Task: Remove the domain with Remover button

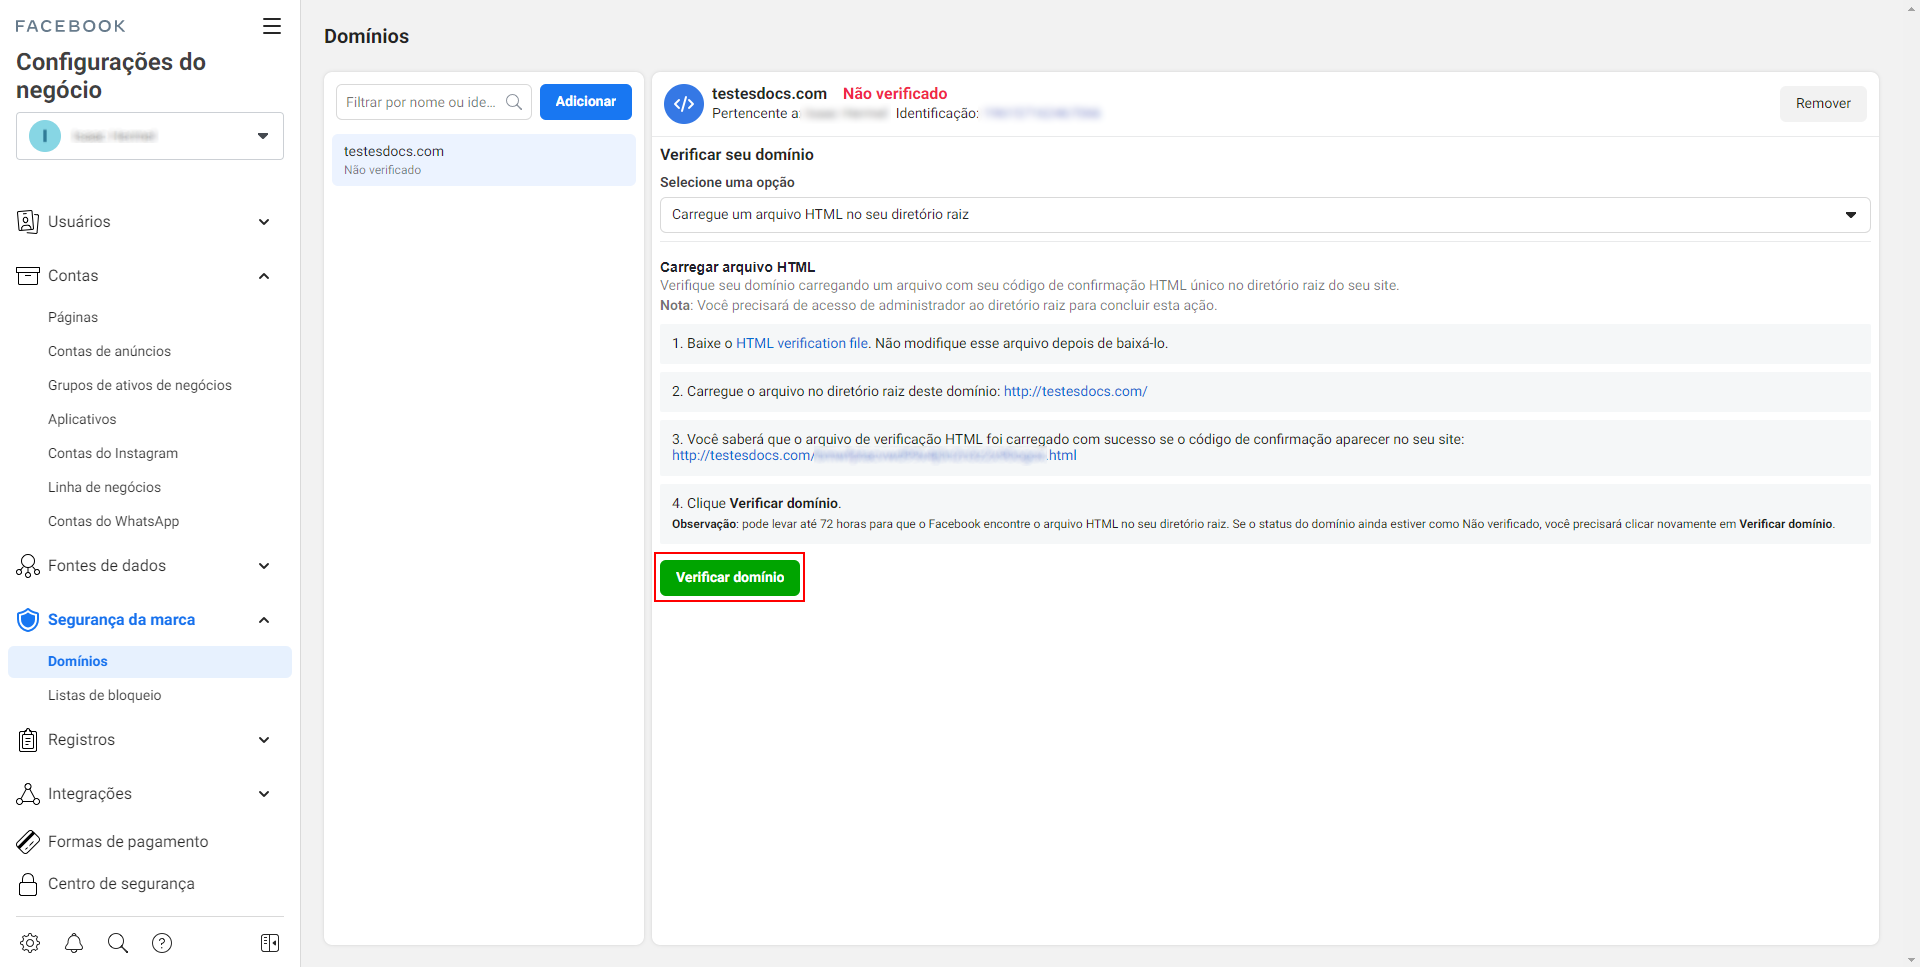Action: (x=1822, y=104)
